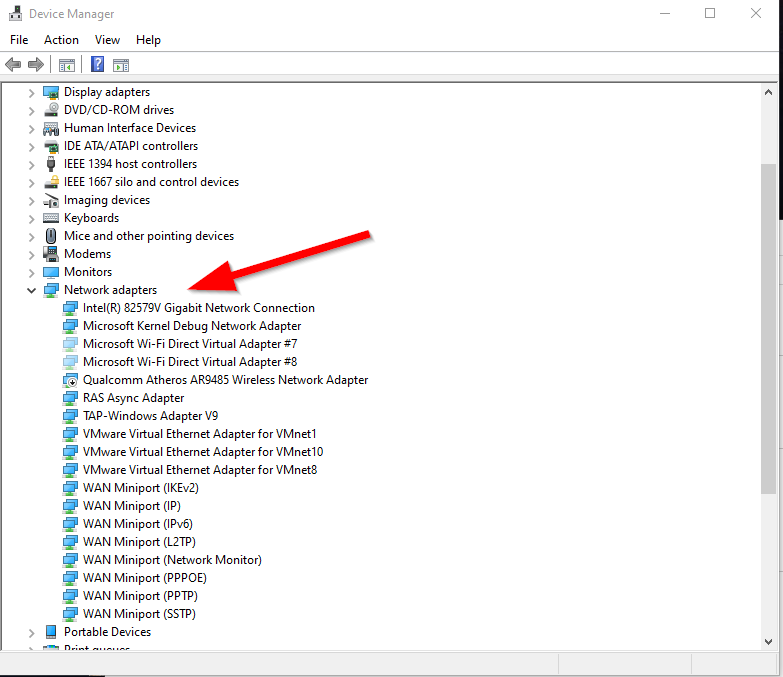Click the Monitors category icon
783x677 pixels.
click(51, 272)
